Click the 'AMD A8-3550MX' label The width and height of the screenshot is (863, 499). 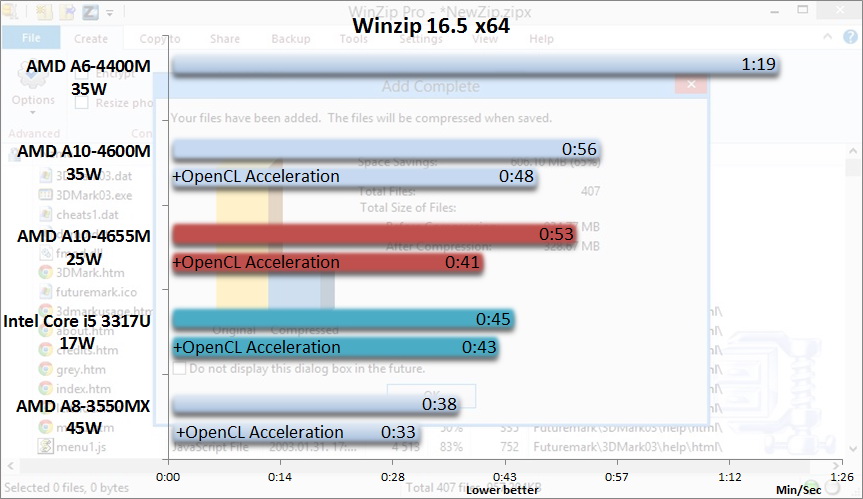tap(83, 406)
